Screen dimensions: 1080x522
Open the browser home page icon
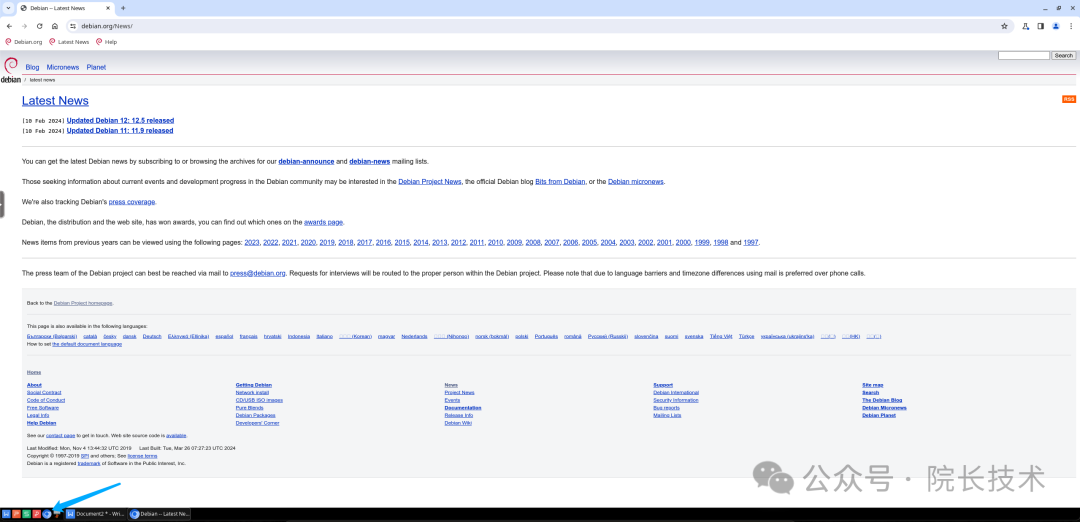coord(54,26)
